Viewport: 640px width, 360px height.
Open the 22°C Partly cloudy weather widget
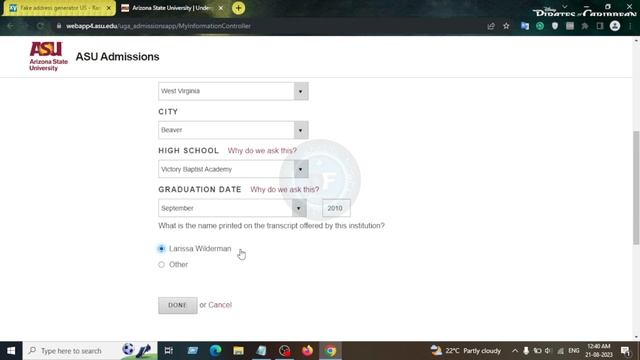[x=466, y=351]
